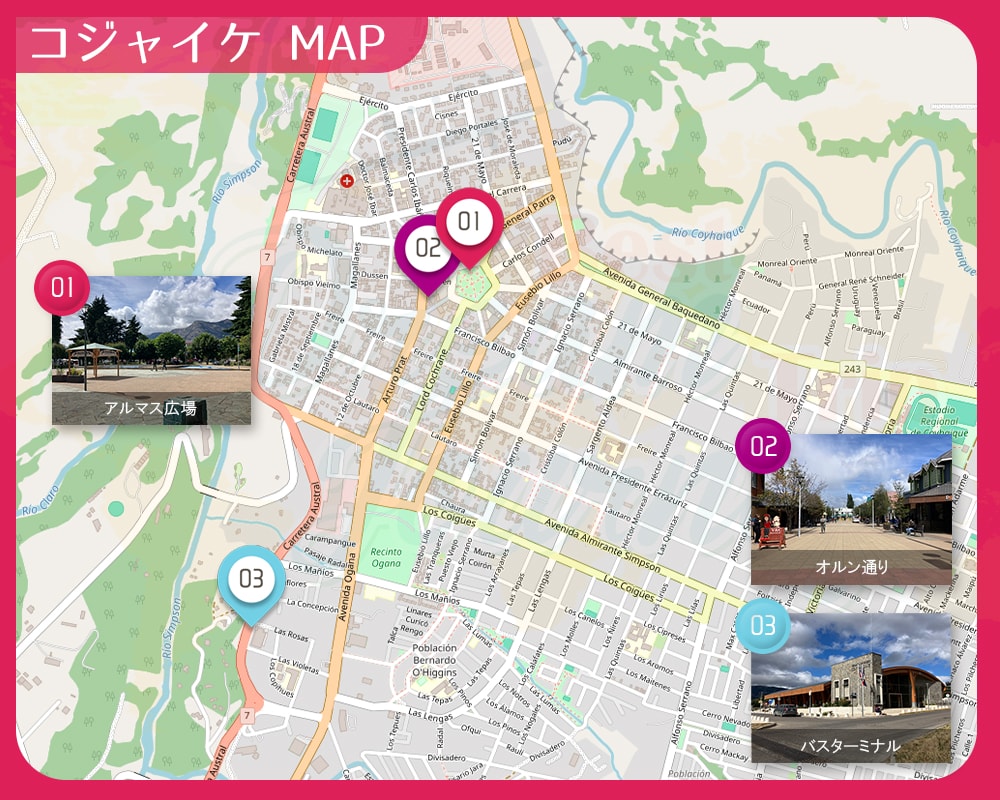Viewport: 1000px width, 800px height.
Task: Click the blue 03 badge beside terminal photo
Action: click(763, 626)
